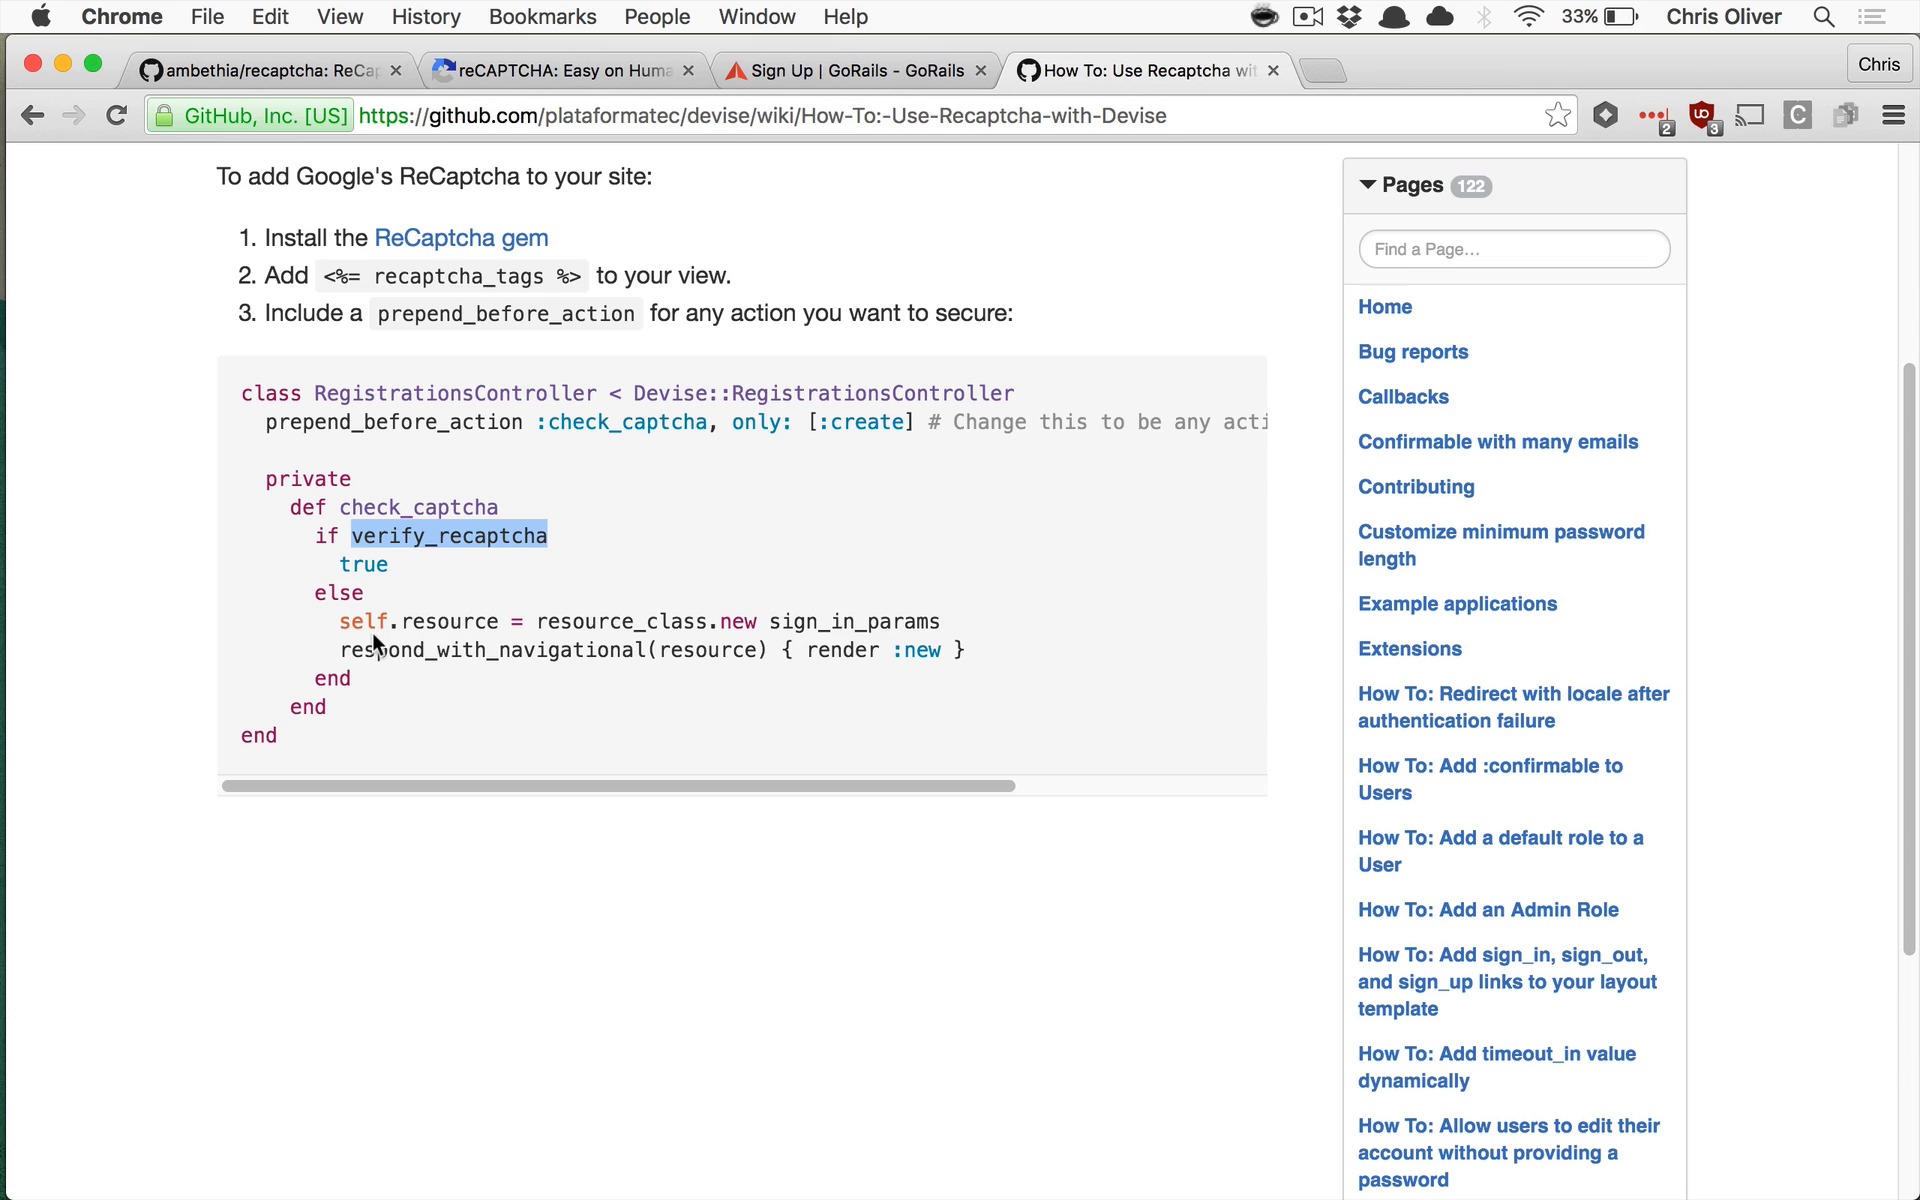Open How To: Add timeout_in value dynamically
The image size is (1920, 1200).
[x=1497, y=1067]
